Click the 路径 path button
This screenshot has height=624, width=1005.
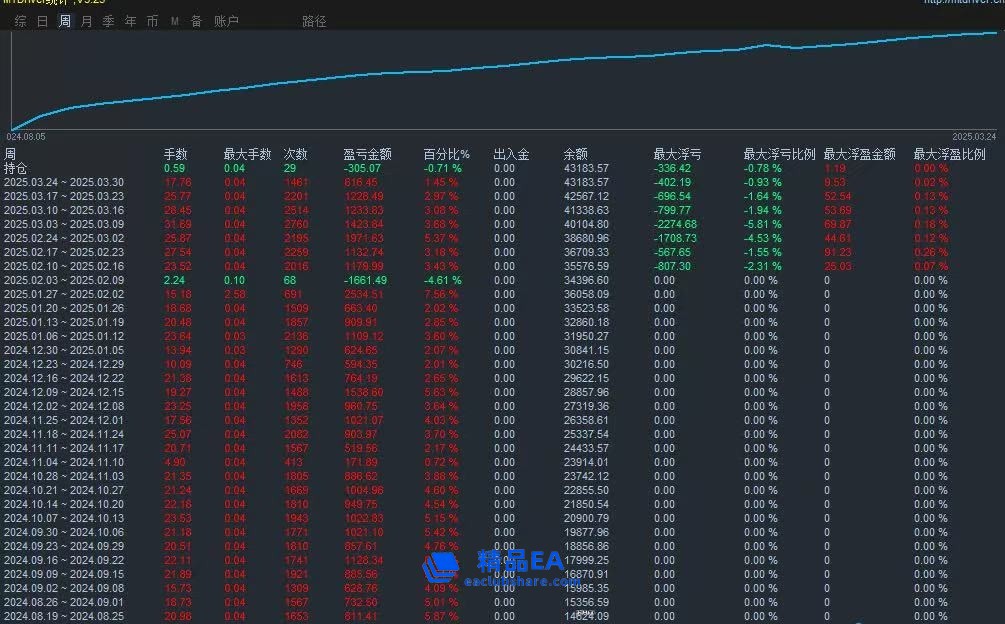pos(314,21)
